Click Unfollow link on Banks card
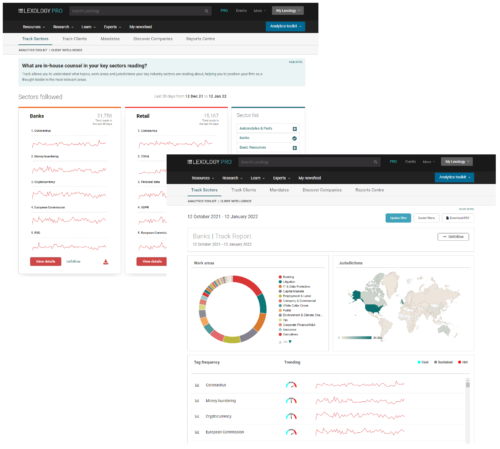 tap(73, 262)
